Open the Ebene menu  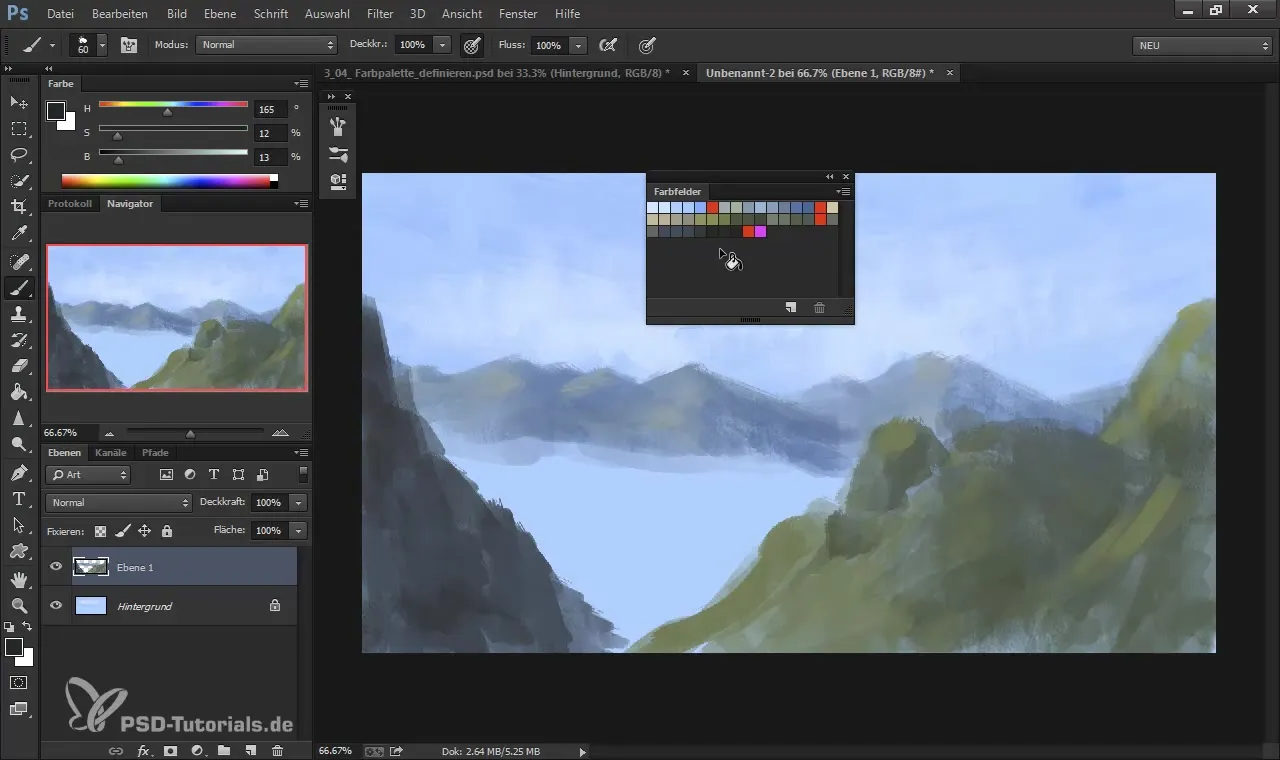coord(219,14)
